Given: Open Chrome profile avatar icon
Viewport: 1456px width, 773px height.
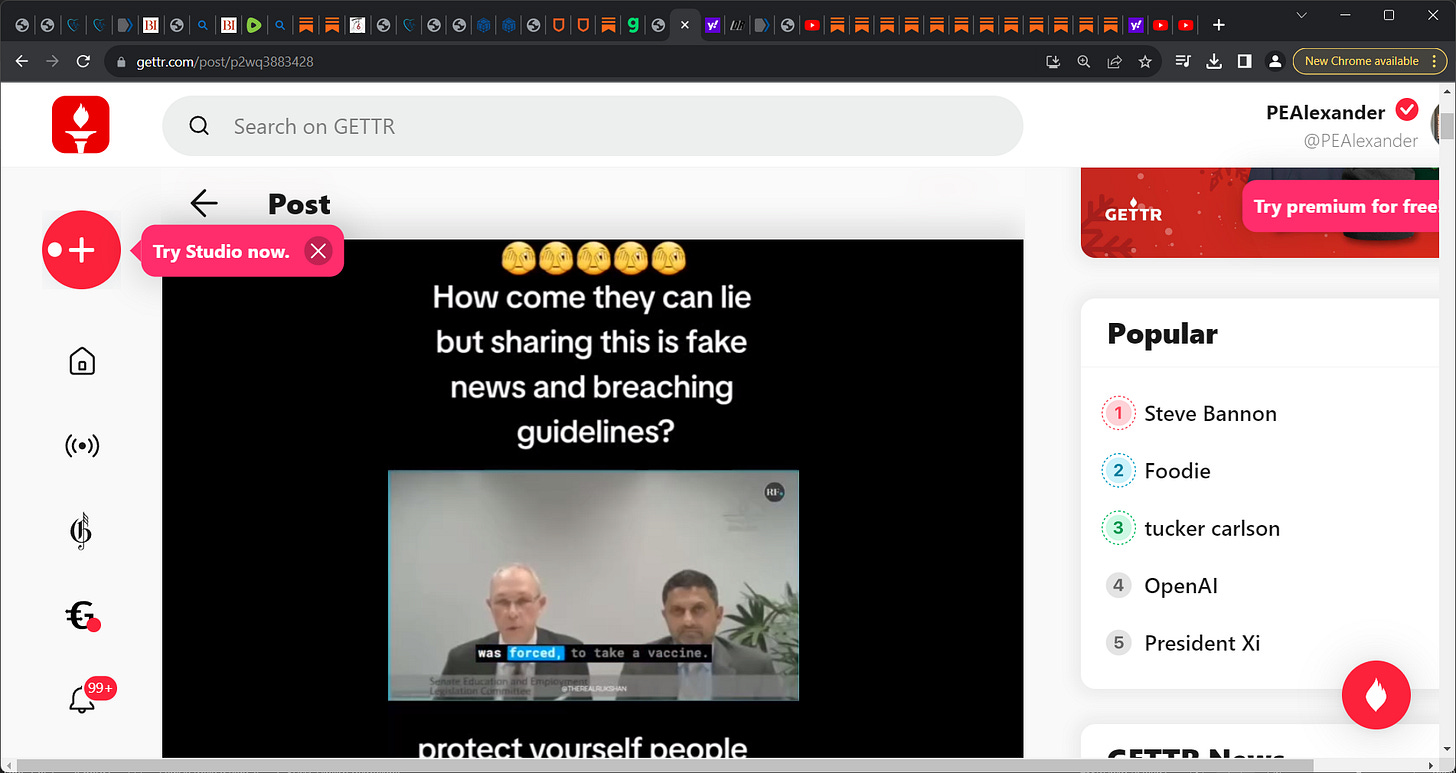Looking at the screenshot, I should tap(1275, 61).
